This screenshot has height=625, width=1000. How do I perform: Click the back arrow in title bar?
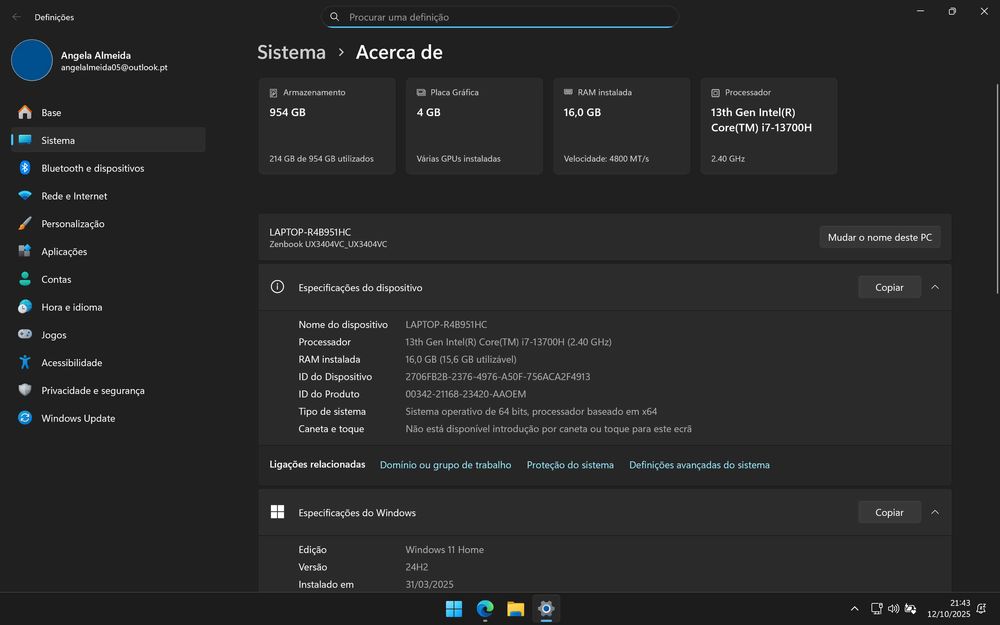click(x=17, y=17)
